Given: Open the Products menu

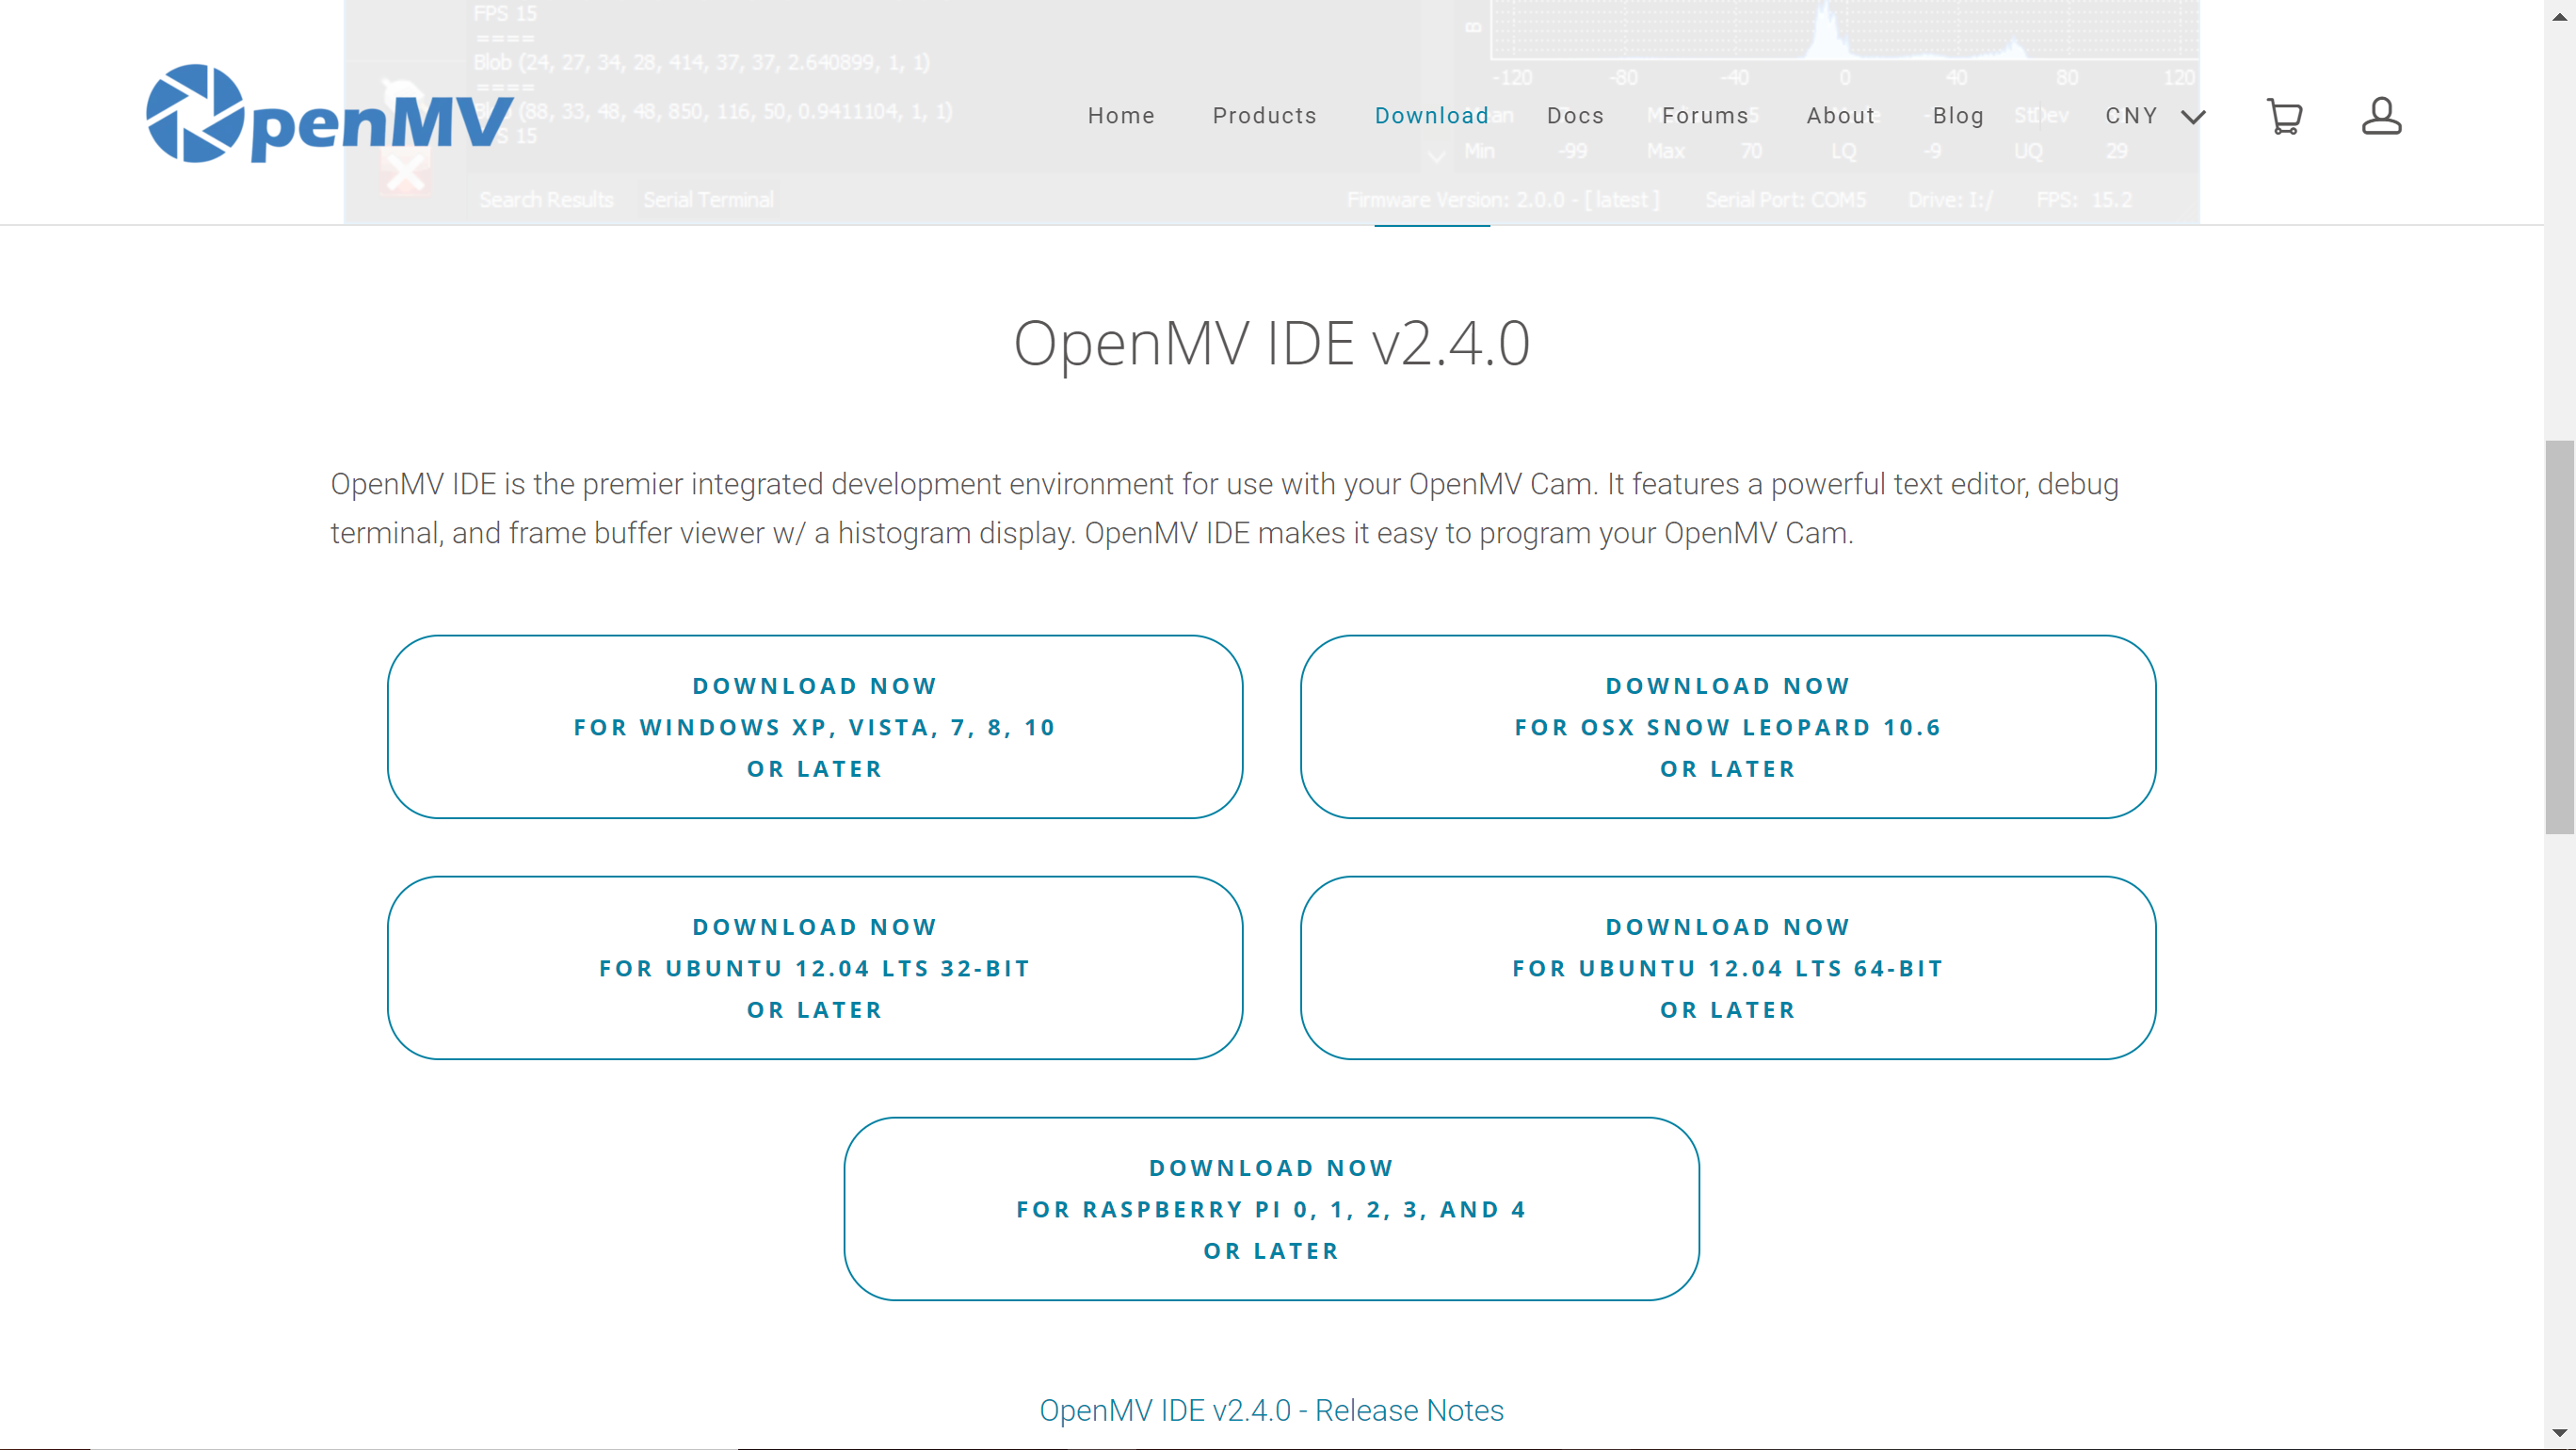Looking at the screenshot, I should point(1264,116).
